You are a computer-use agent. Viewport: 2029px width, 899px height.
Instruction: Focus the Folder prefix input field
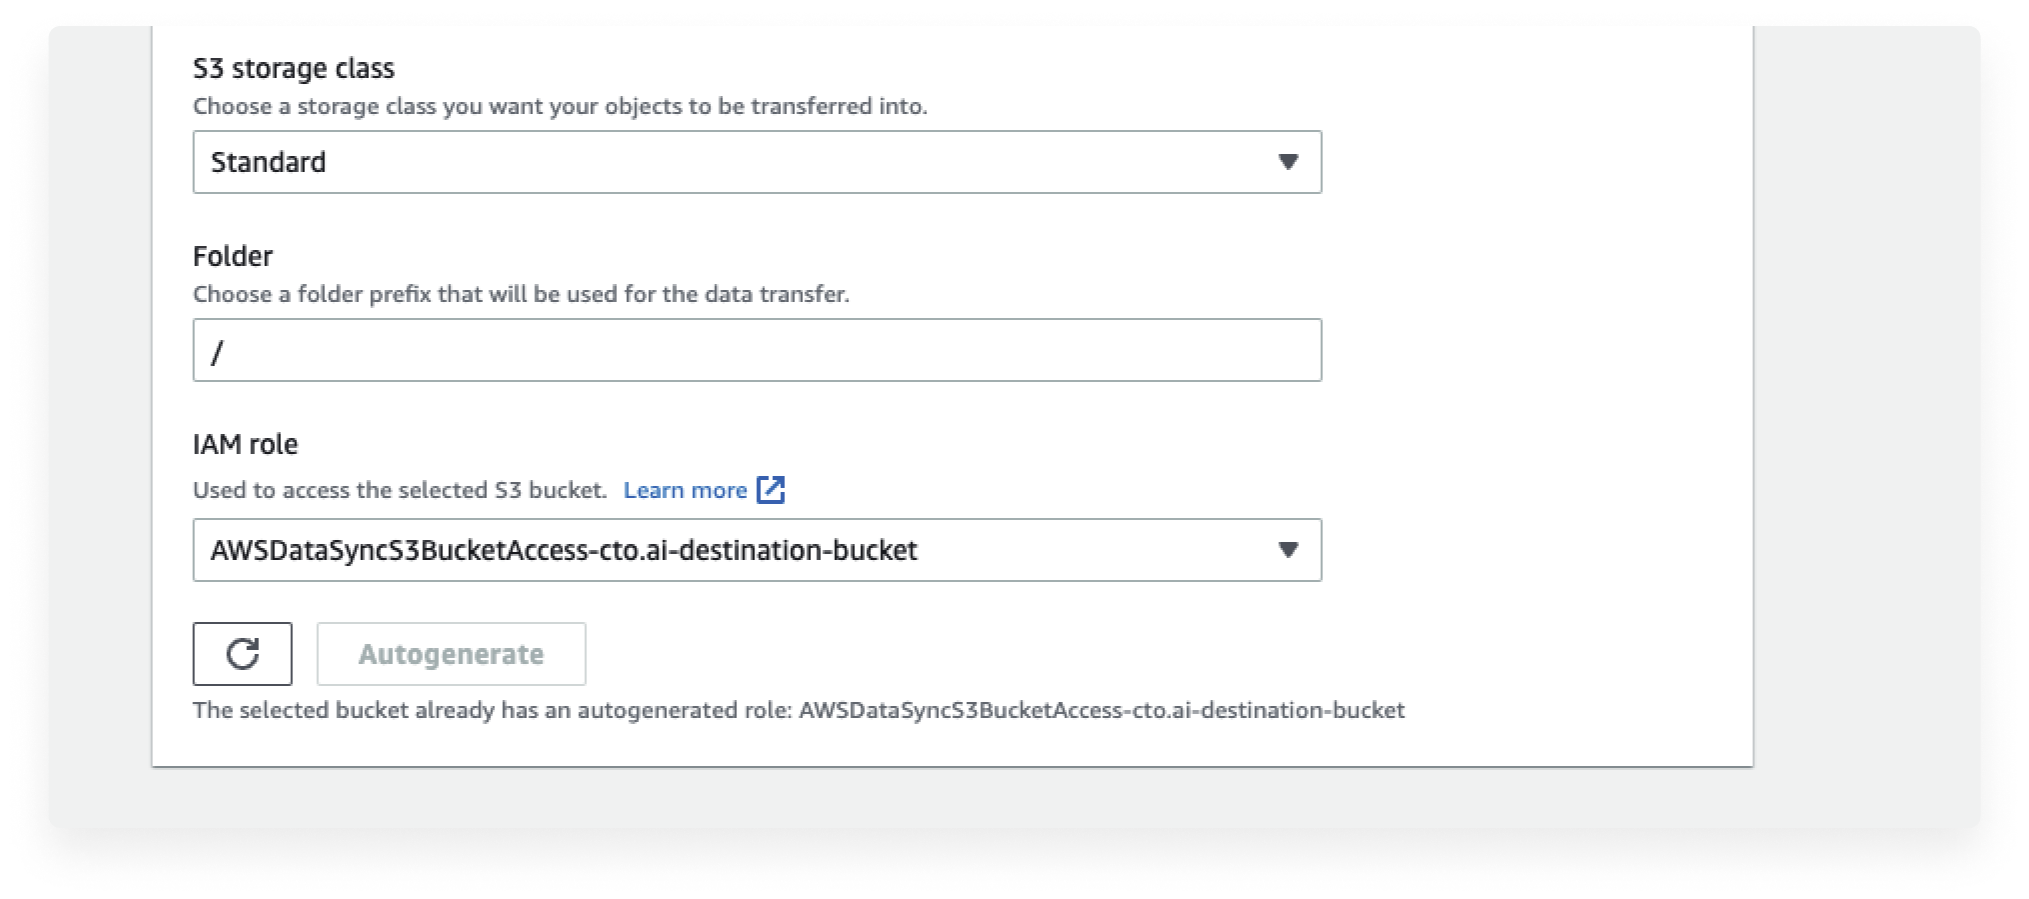(757, 350)
